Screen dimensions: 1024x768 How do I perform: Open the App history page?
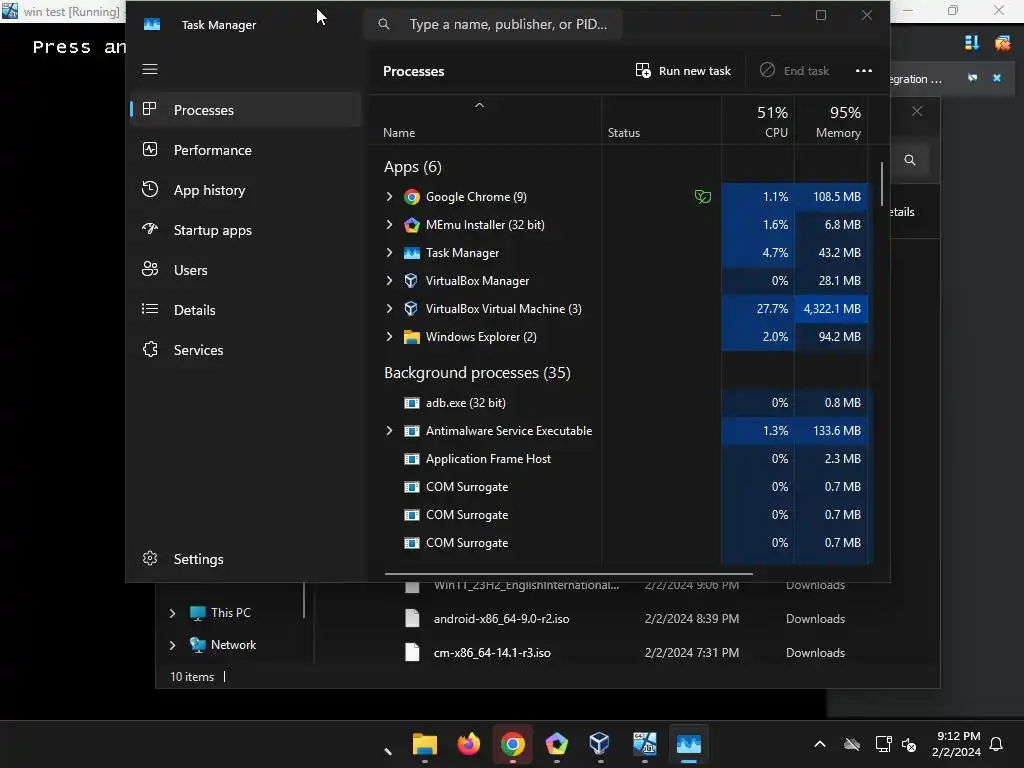(x=246, y=190)
